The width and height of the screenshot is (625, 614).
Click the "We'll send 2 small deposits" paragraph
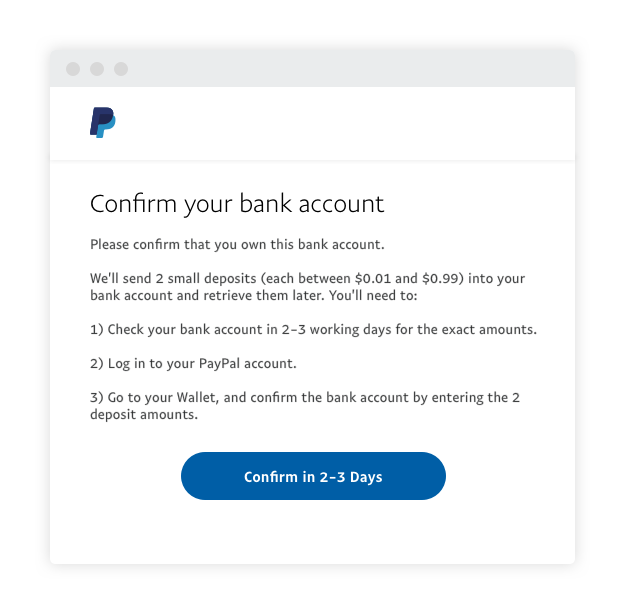(x=307, y=287)
